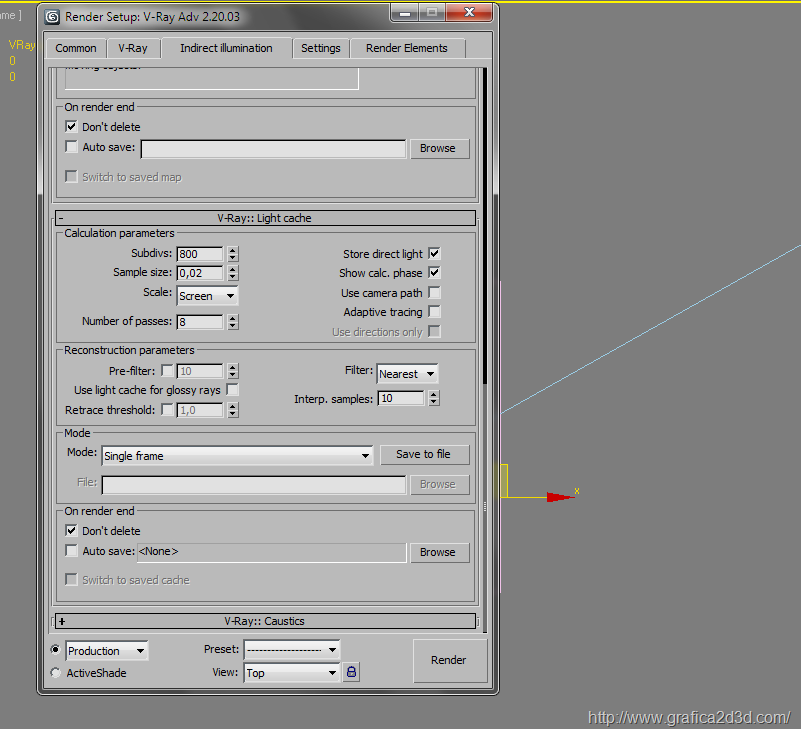Click the red X axis gizmo arrow in viewport
The width and height of the screenshot is (801, 729).
(x=561, y=497)
